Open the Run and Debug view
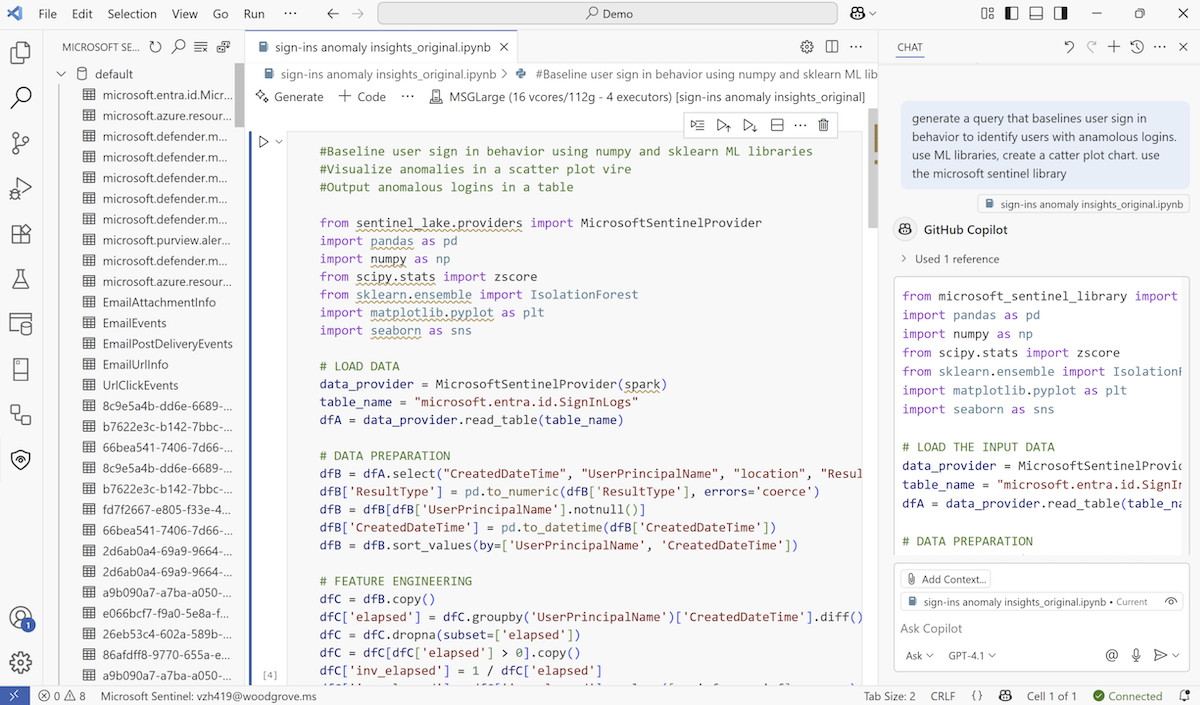The height and width of the screenshot is (705, 1200). click(x=20, y=189)
